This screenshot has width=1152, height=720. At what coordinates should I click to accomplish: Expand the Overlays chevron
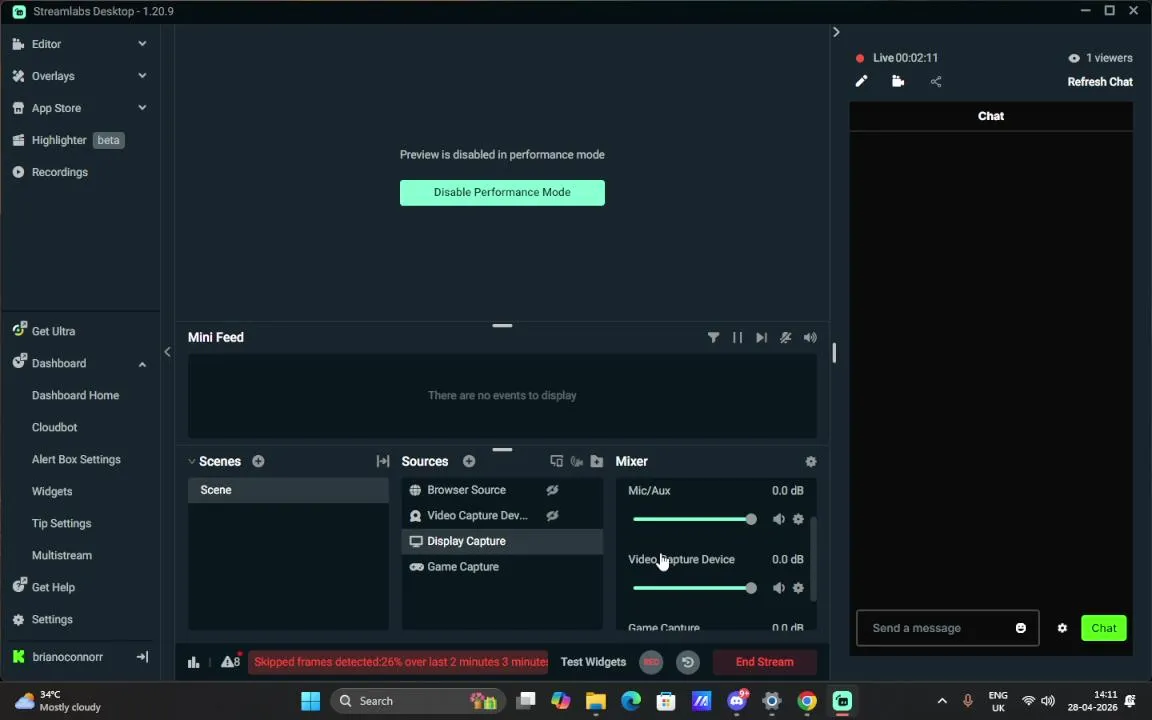(142, 76)
